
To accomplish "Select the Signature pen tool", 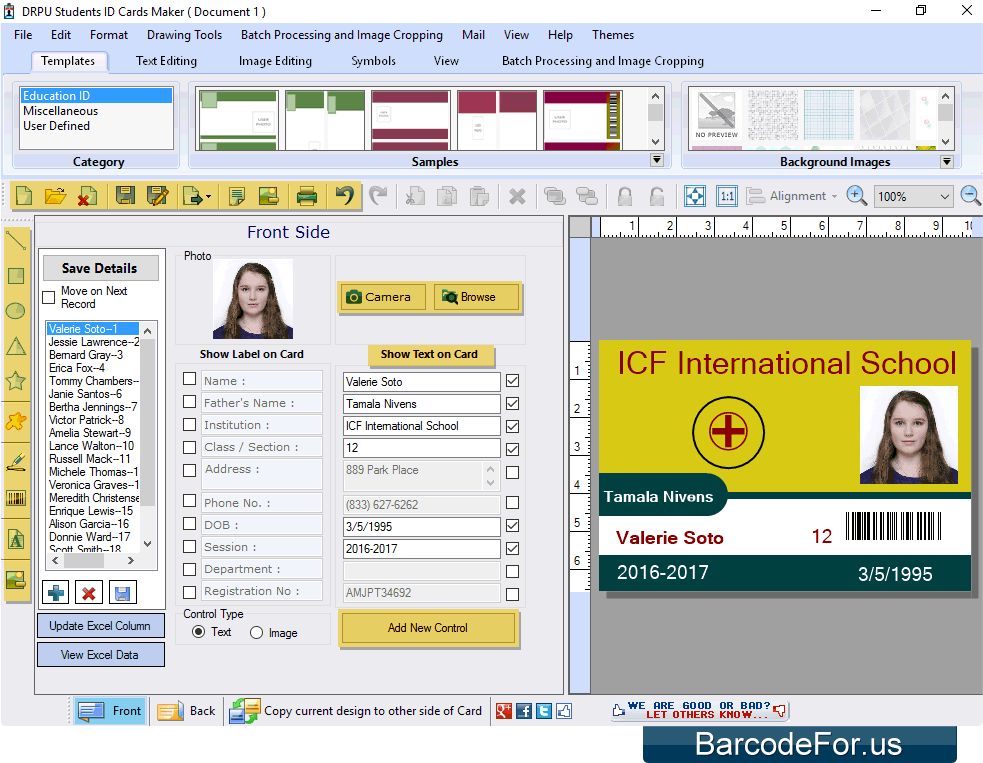I will click(x=16, y=463).
